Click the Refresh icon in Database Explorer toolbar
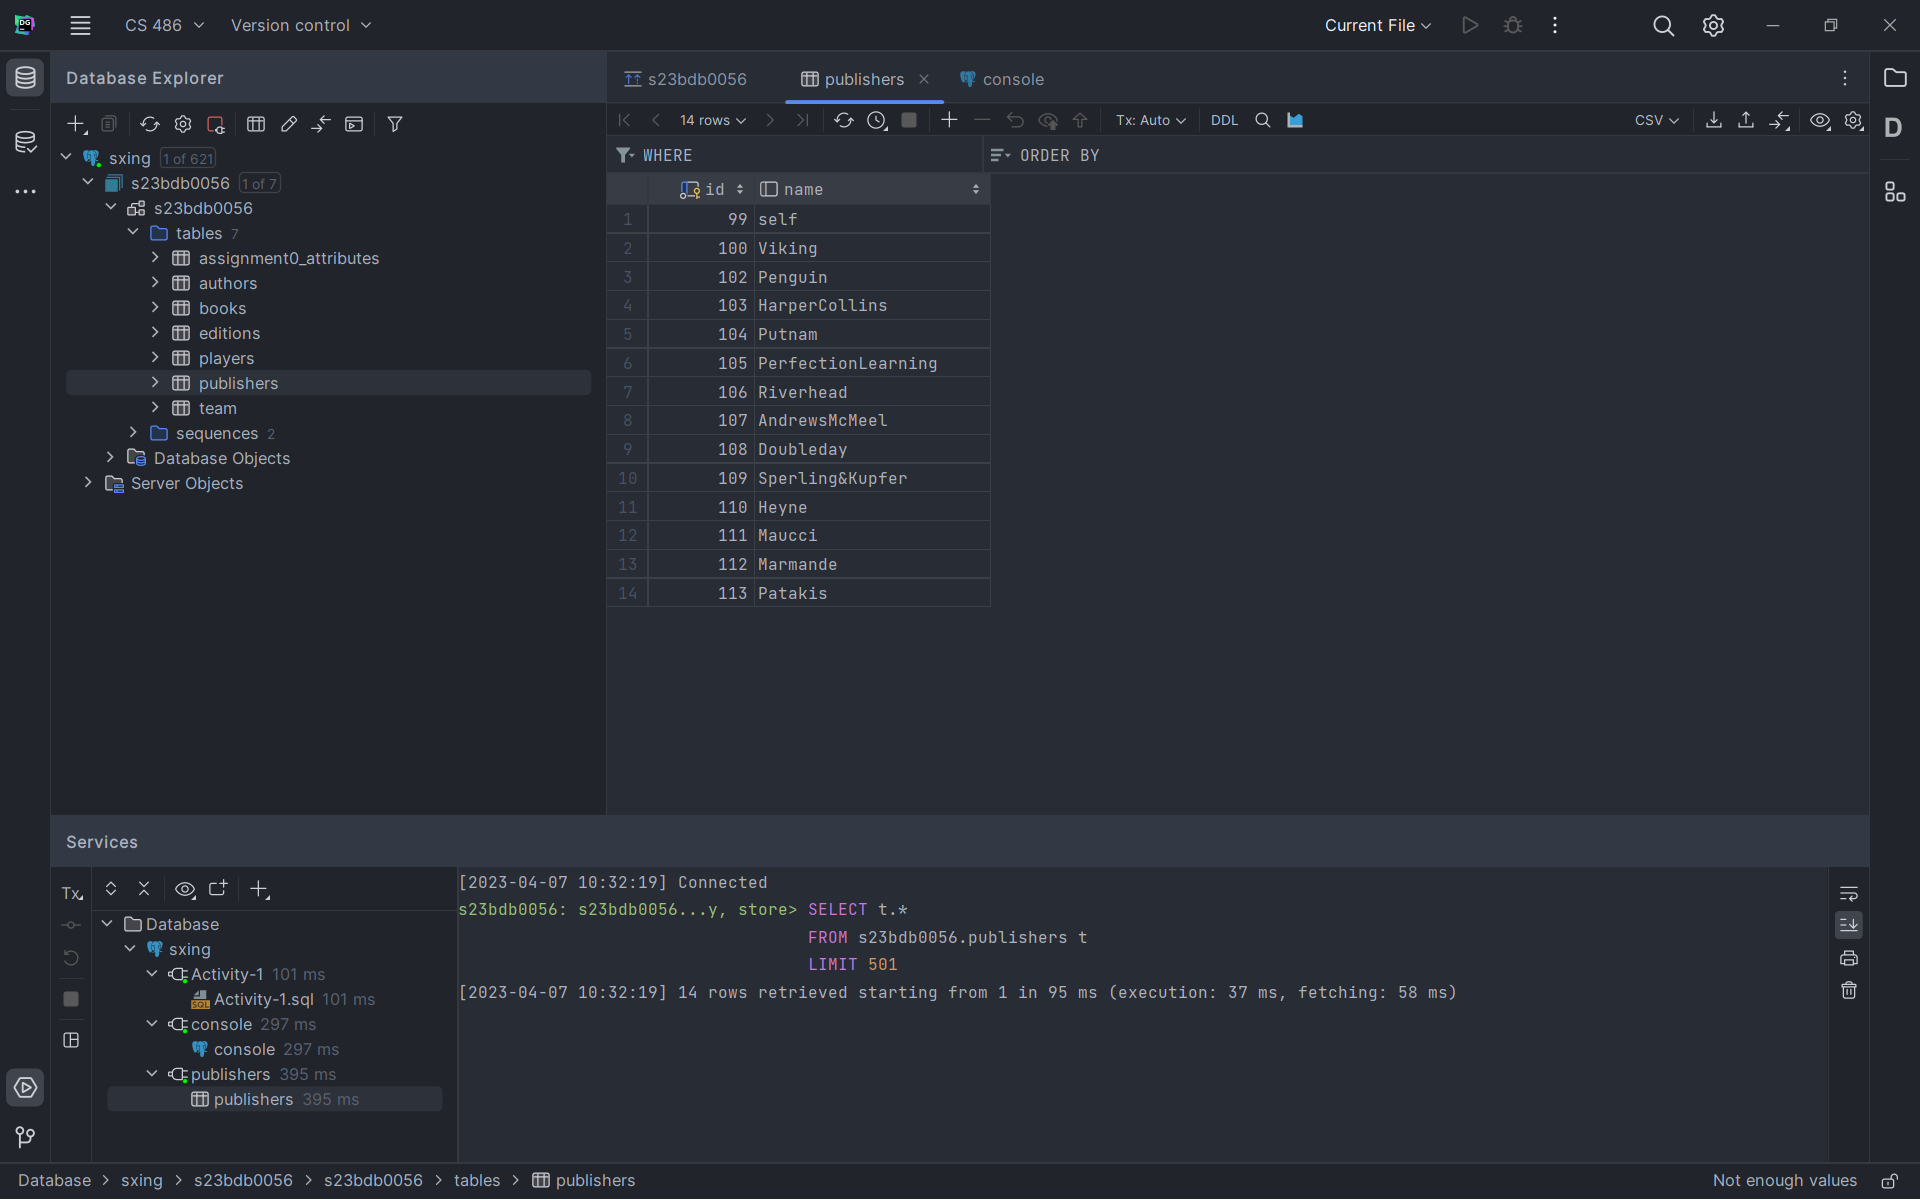 149,124
